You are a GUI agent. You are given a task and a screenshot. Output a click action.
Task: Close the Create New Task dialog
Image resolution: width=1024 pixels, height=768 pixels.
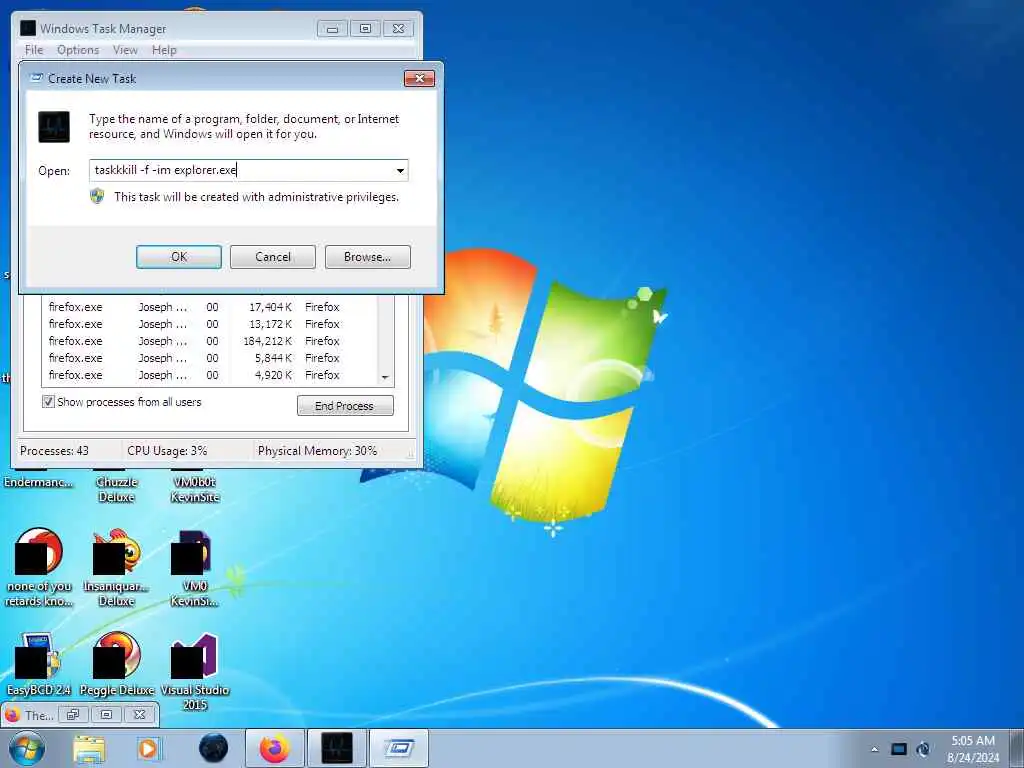[419, 78]
